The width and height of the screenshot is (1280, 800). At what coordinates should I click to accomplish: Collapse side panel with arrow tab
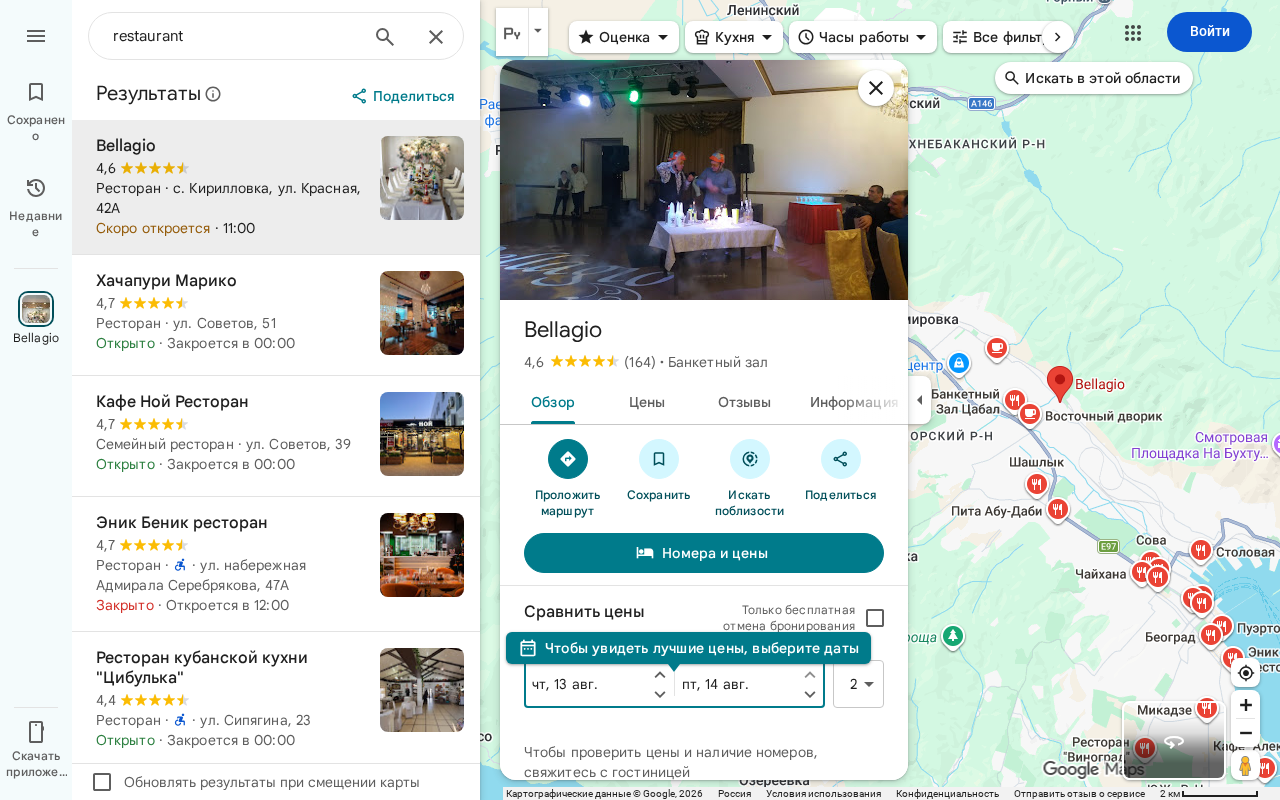tap(920, 400)
